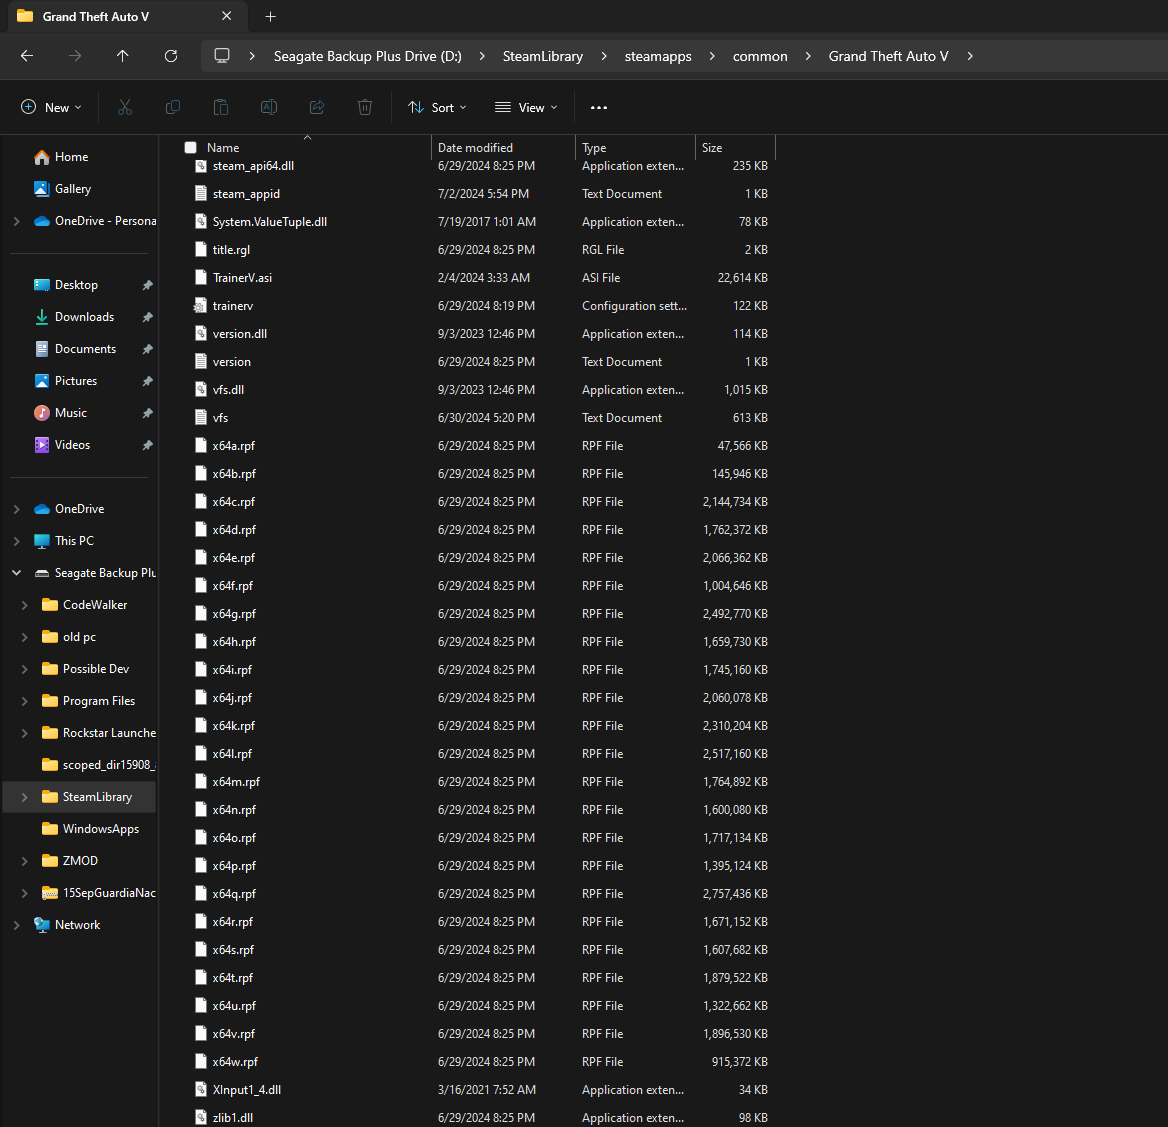The image size is (1168, 1127).
Task: Open the See more ellipsis menu
Action: 598,107
